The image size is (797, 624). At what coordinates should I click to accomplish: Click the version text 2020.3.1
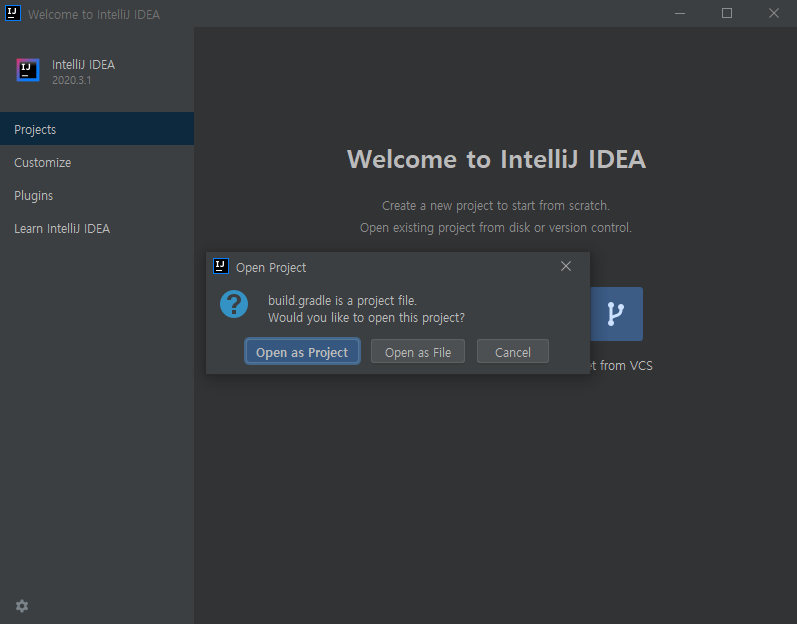point(72,80)
